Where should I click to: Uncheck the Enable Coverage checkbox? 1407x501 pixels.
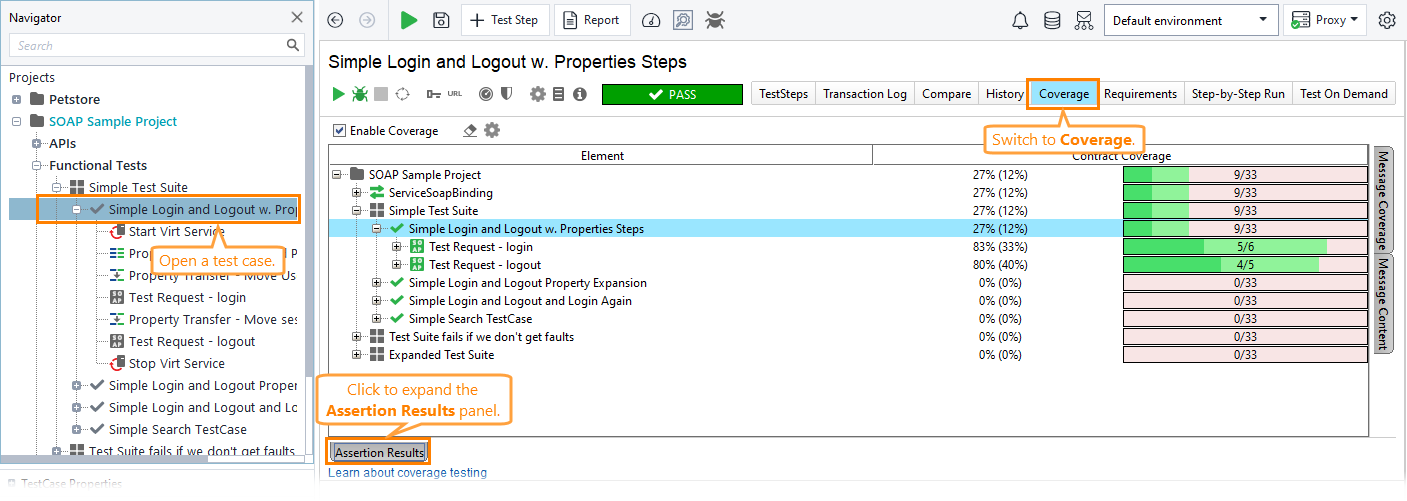(x=340, y=131)
